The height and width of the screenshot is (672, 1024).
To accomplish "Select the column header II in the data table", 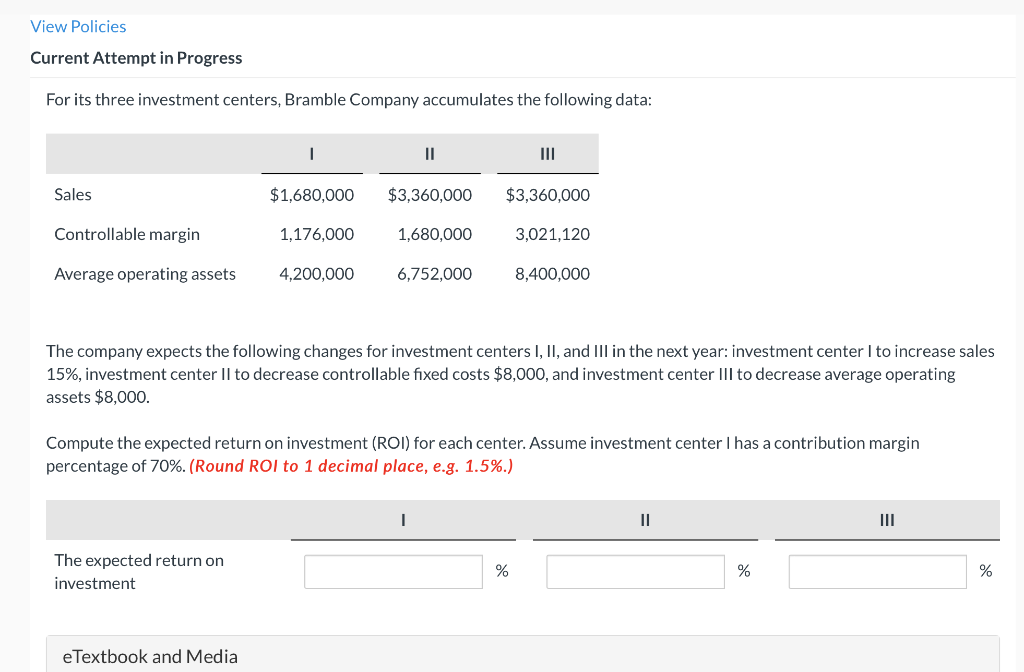I will click(429, 154).
